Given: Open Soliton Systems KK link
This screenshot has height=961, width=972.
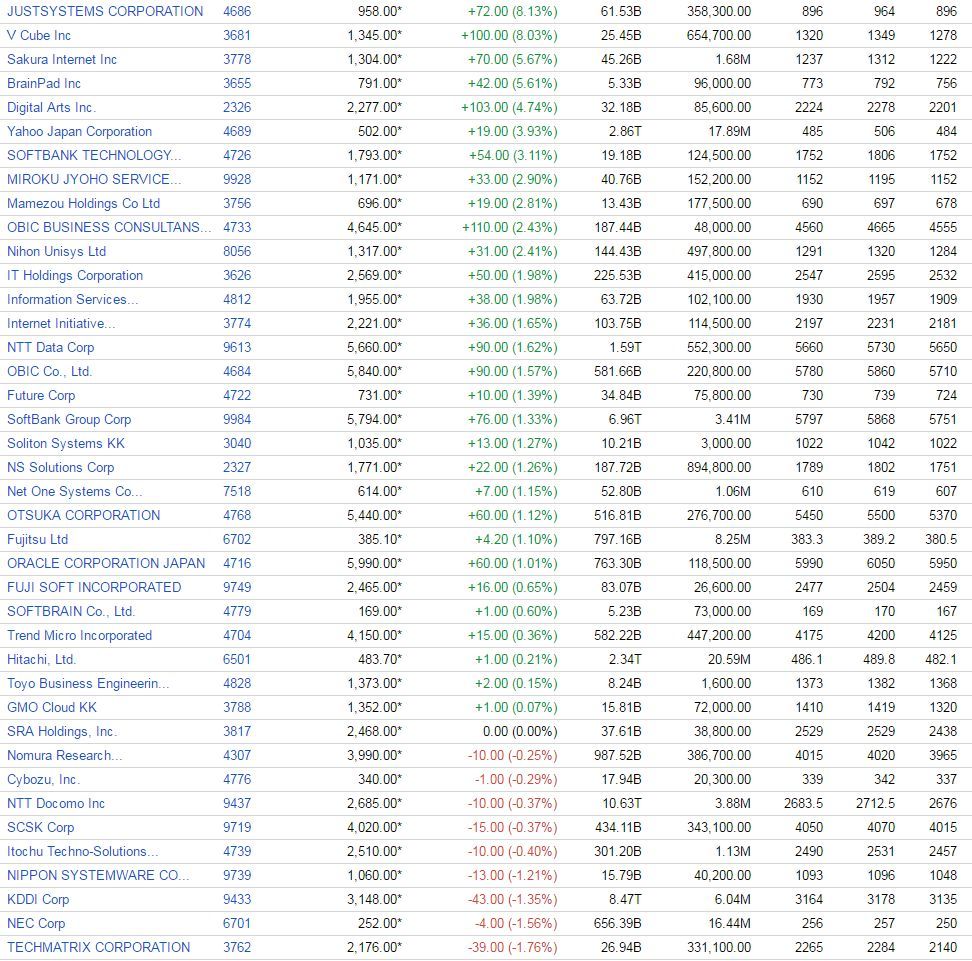Looking at the screenshot, I should pos(66,444).
